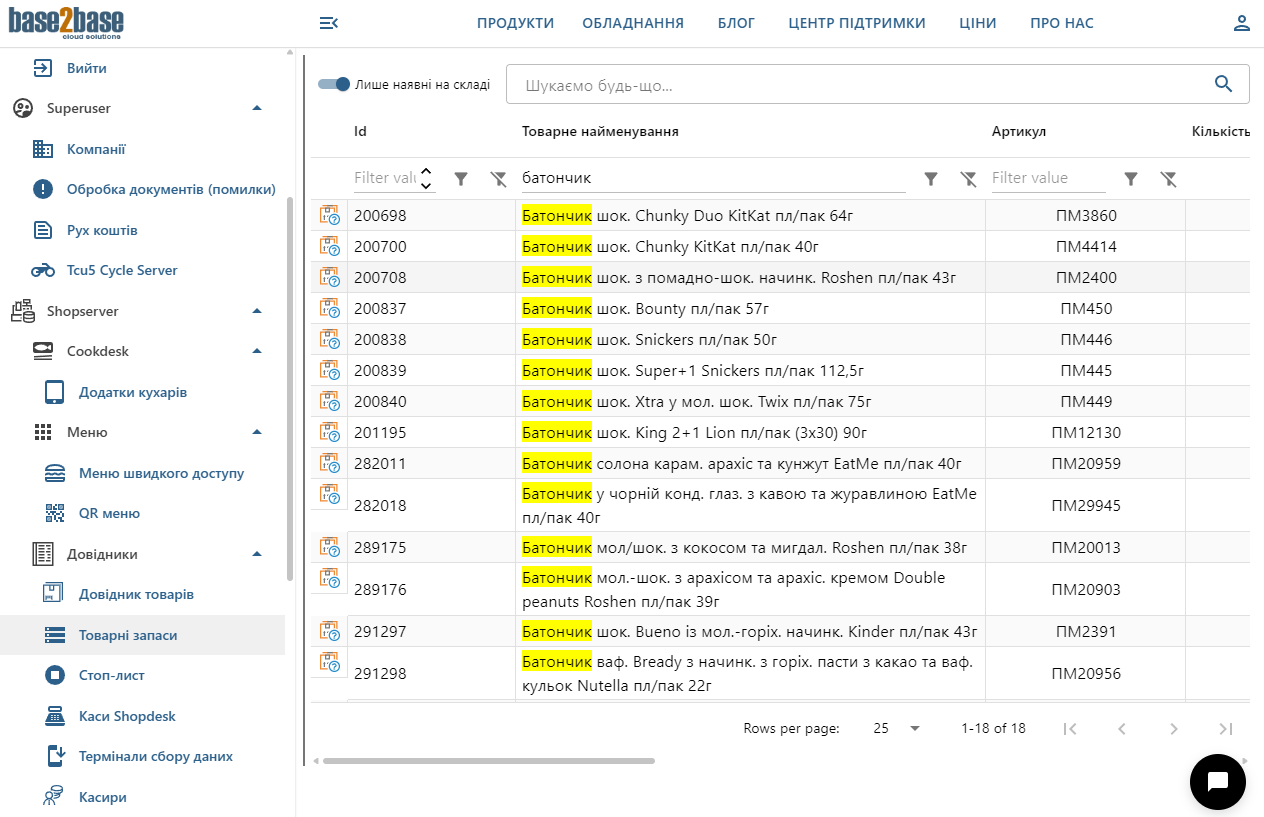Click filter icon for the Артикул column

click(x=1131, y=178)
